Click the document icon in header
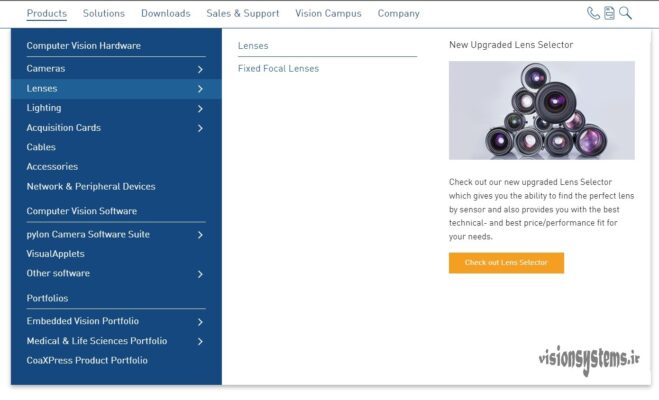This screenshot has width=659, height=400. coord(609,13)
